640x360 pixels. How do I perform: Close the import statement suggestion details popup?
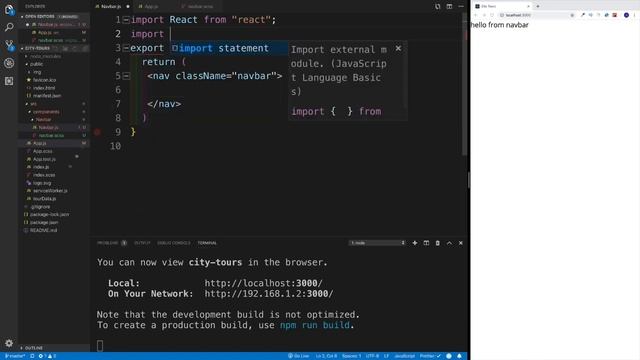pyautogui.click(x=398, y=49)
